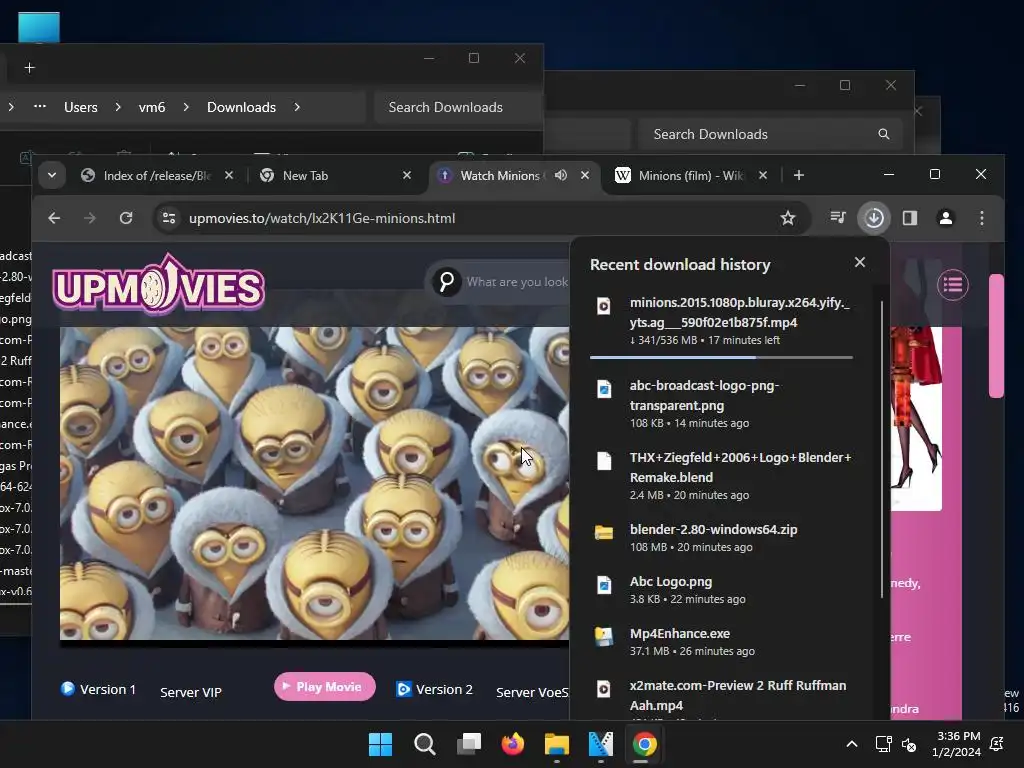The height and width of the screenshot is (768, 1024).
Task: Click the UPMOVIES logo
Action: 159,285
